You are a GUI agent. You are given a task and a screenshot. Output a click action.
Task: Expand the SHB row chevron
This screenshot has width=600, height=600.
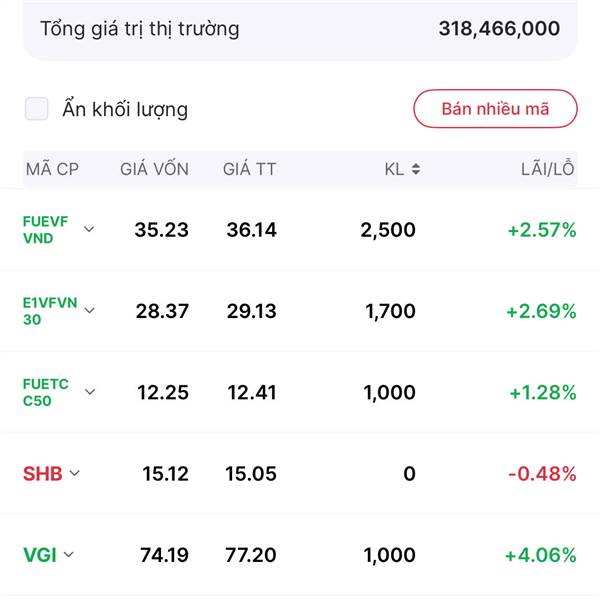click(x=75, y=473)
